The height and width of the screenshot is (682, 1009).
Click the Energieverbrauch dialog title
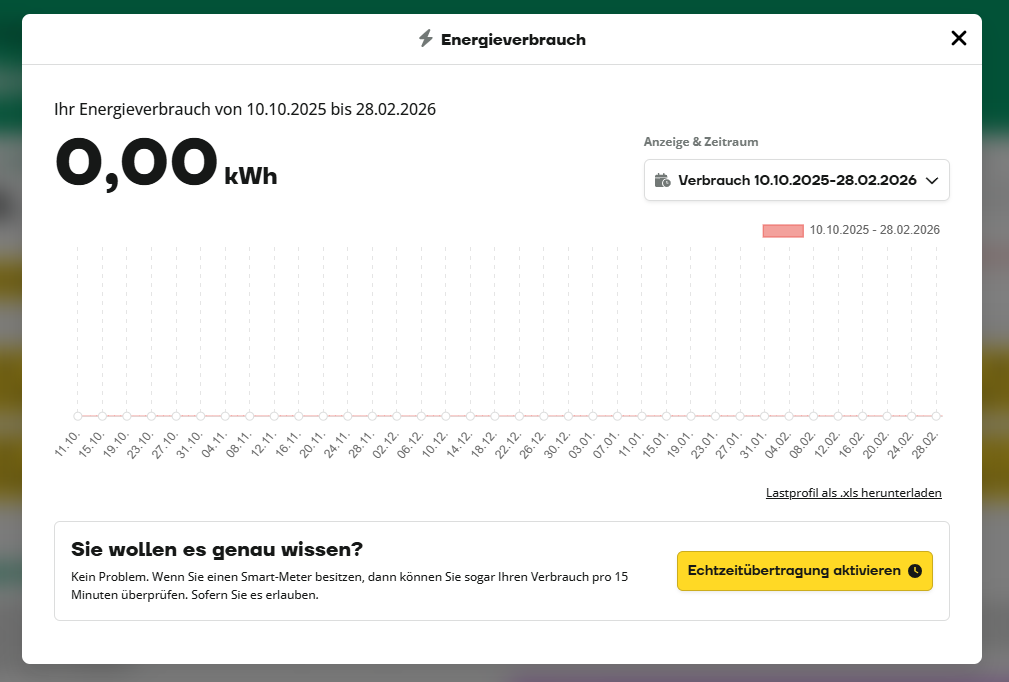tap(514, 40)
